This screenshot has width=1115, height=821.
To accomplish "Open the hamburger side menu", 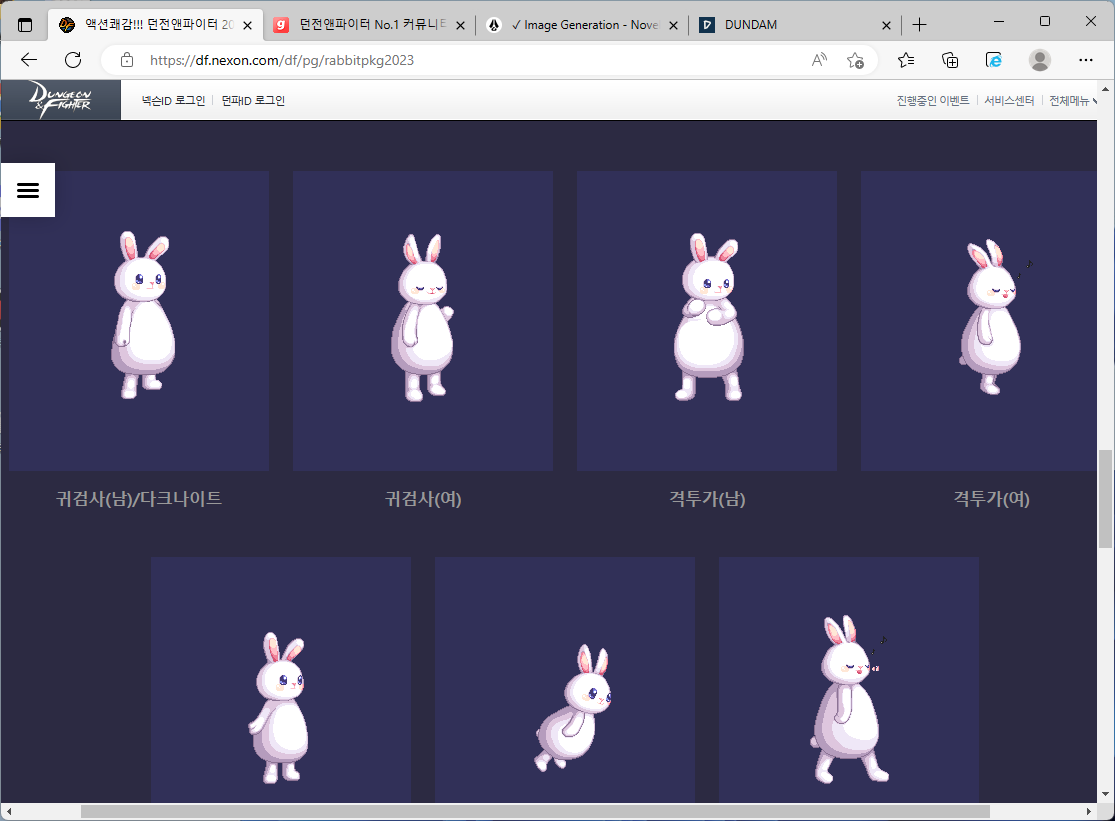I will (x=28, y=190).
